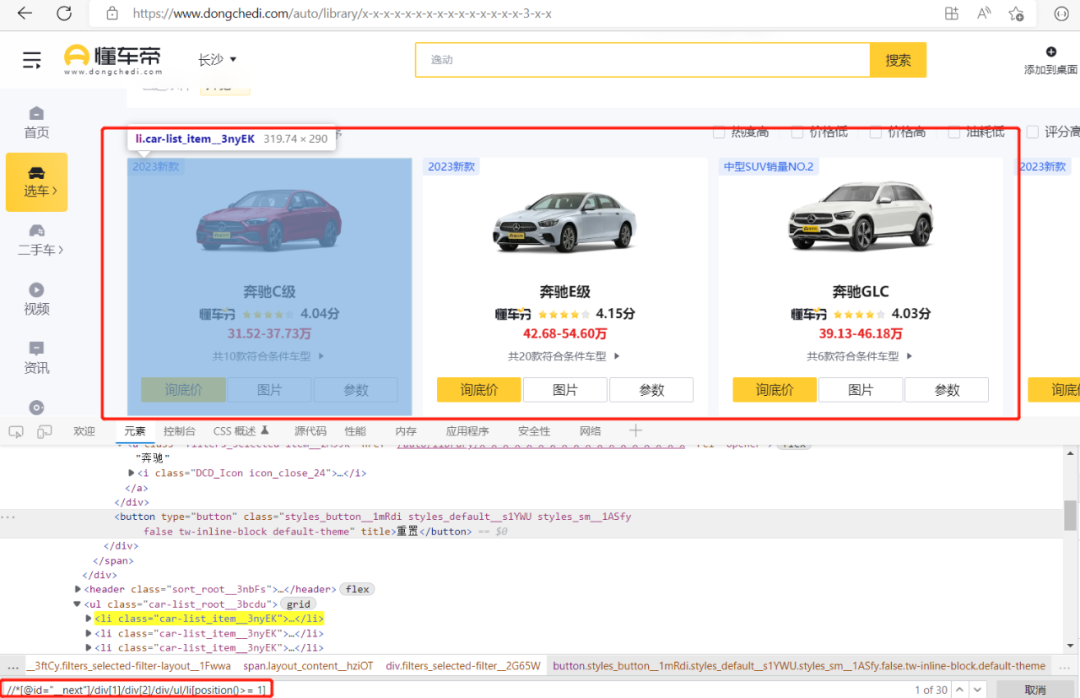Check the 热度高 sort checkbox
This screenshot has width=1080, height=698.
pos(719,132)
